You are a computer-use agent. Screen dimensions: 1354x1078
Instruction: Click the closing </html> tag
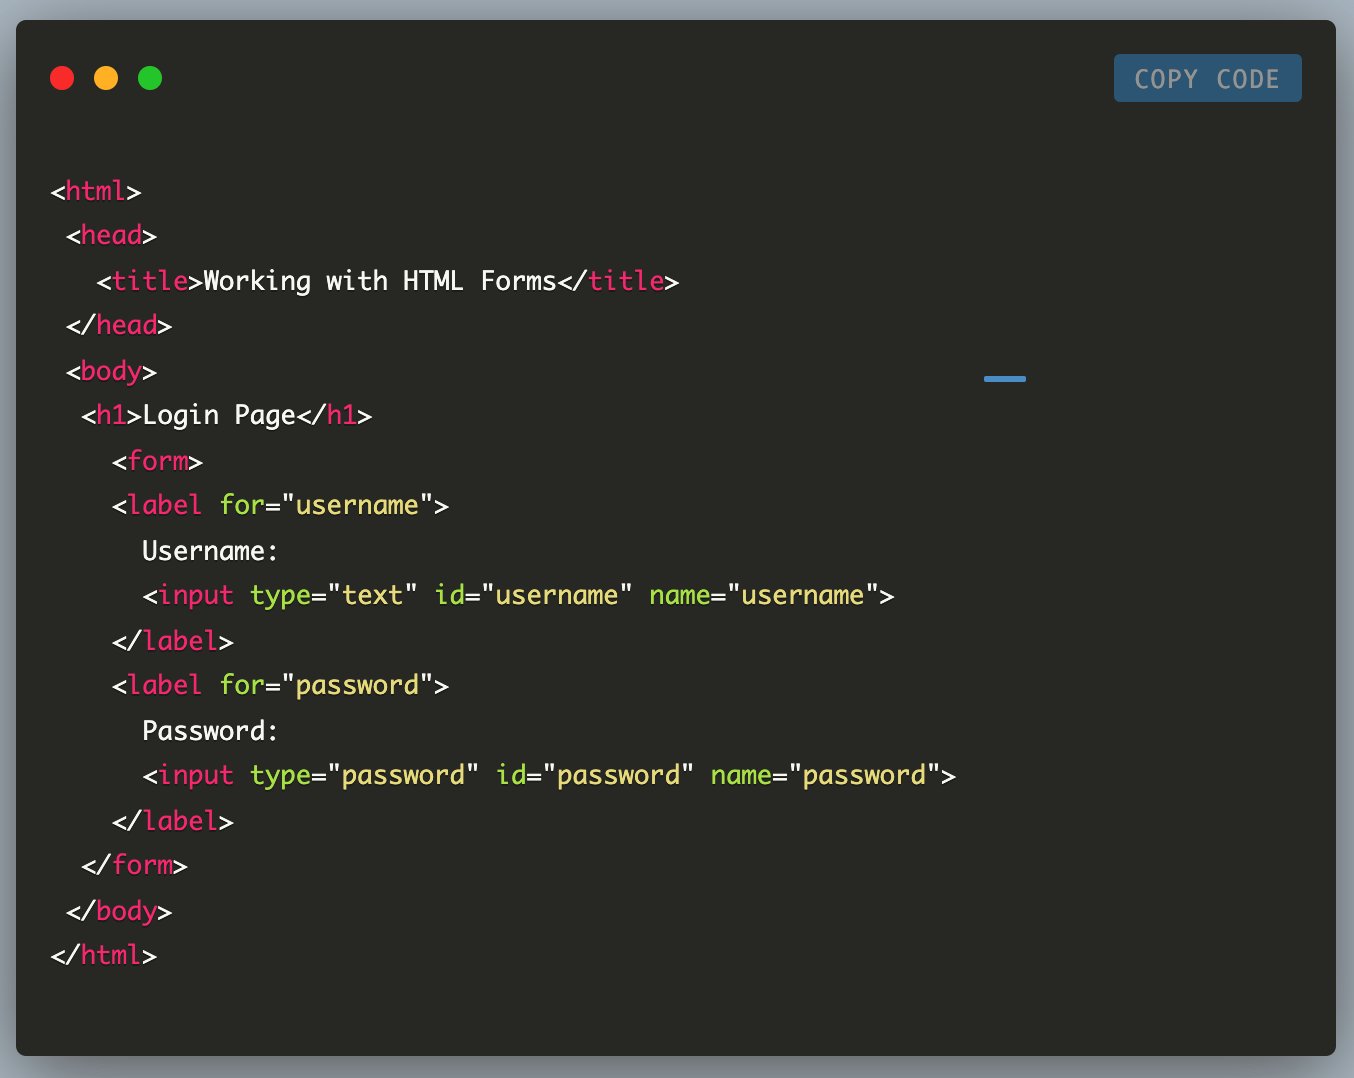[104, 955]
